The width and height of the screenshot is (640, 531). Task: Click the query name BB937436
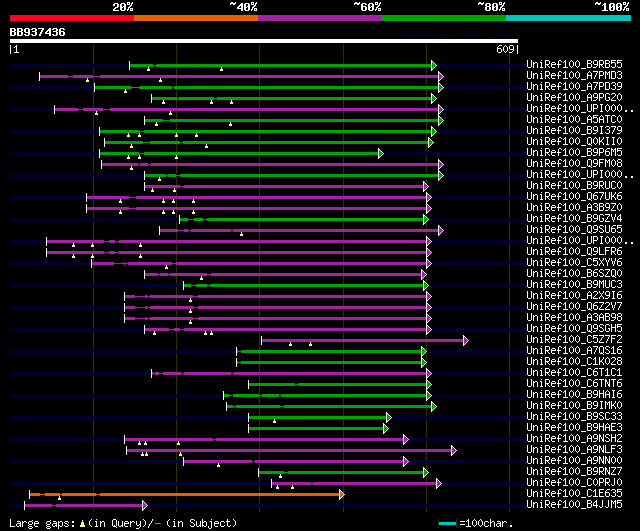pyautogui.click(x=37, y=32)
